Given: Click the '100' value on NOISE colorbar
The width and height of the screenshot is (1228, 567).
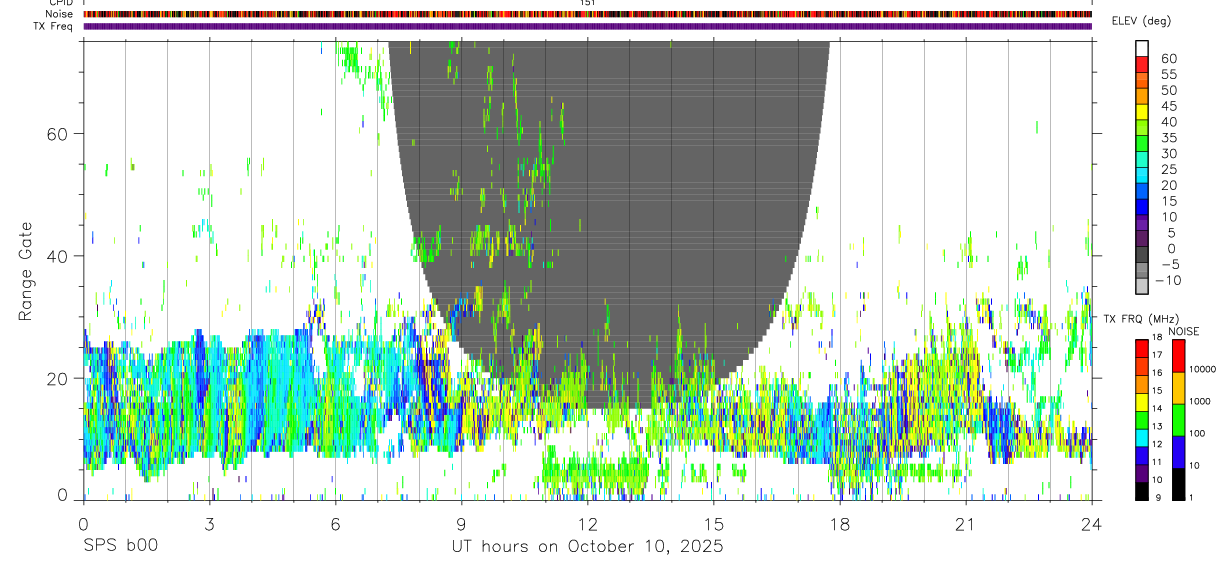Looking at the screenshot, I should [x=1198, y=433].
